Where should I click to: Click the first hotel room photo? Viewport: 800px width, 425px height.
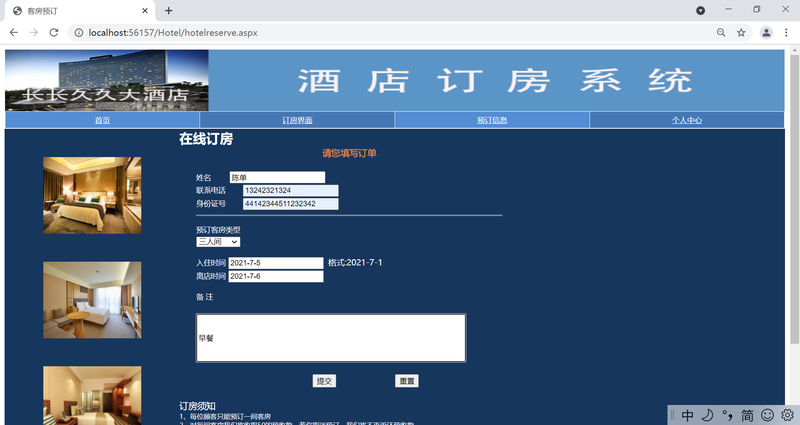coord(92,195)
